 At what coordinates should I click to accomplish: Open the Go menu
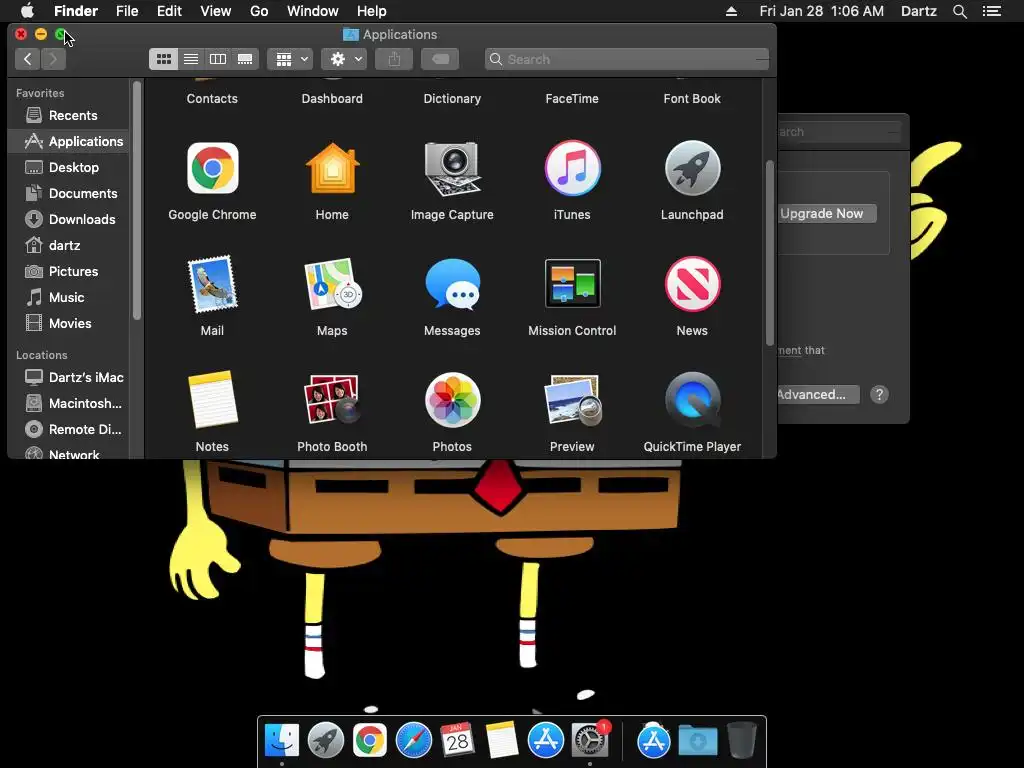(x=259, y=11)
